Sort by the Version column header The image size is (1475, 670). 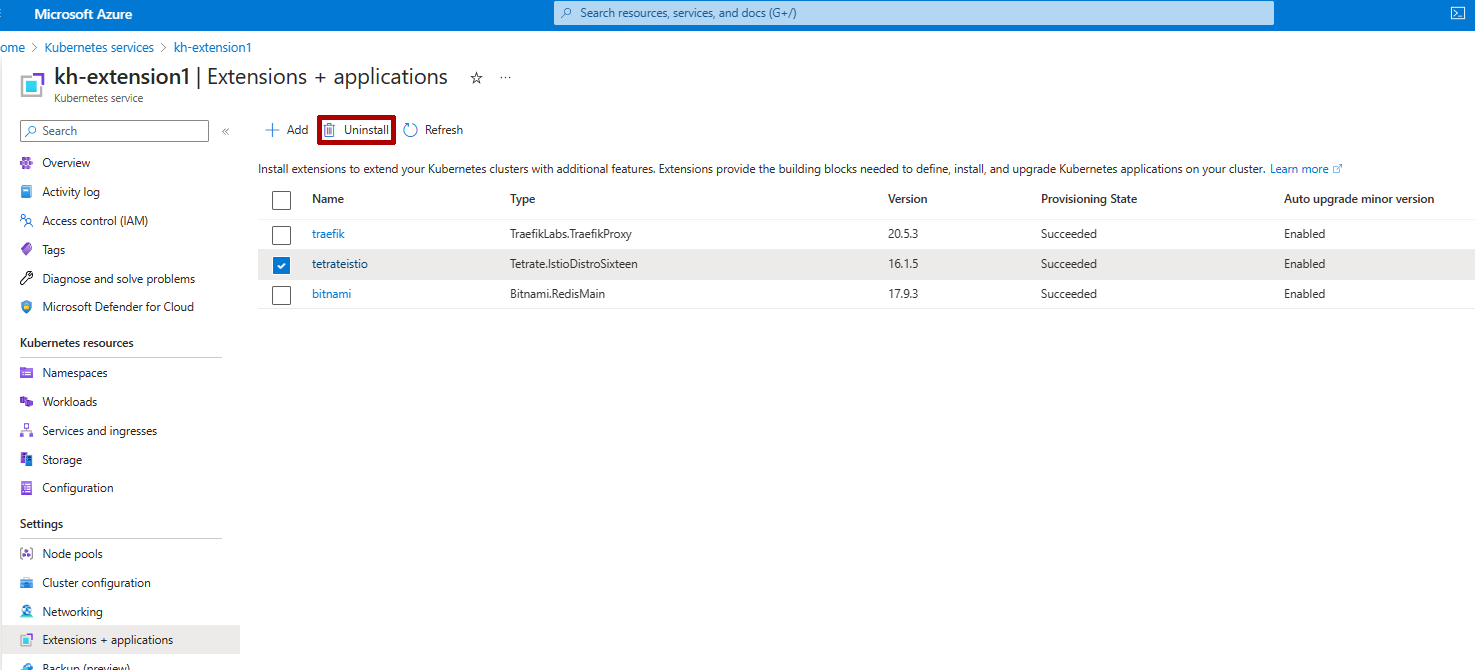tap(908, 199)
